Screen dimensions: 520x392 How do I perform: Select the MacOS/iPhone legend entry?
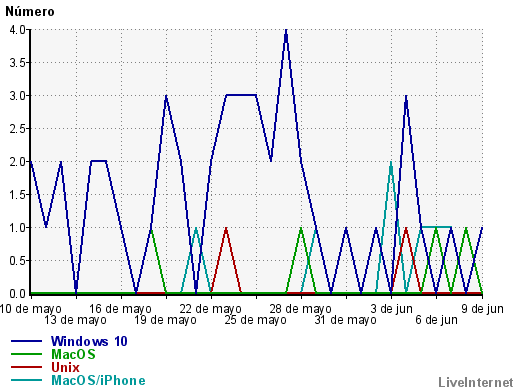tap(98, 380)
